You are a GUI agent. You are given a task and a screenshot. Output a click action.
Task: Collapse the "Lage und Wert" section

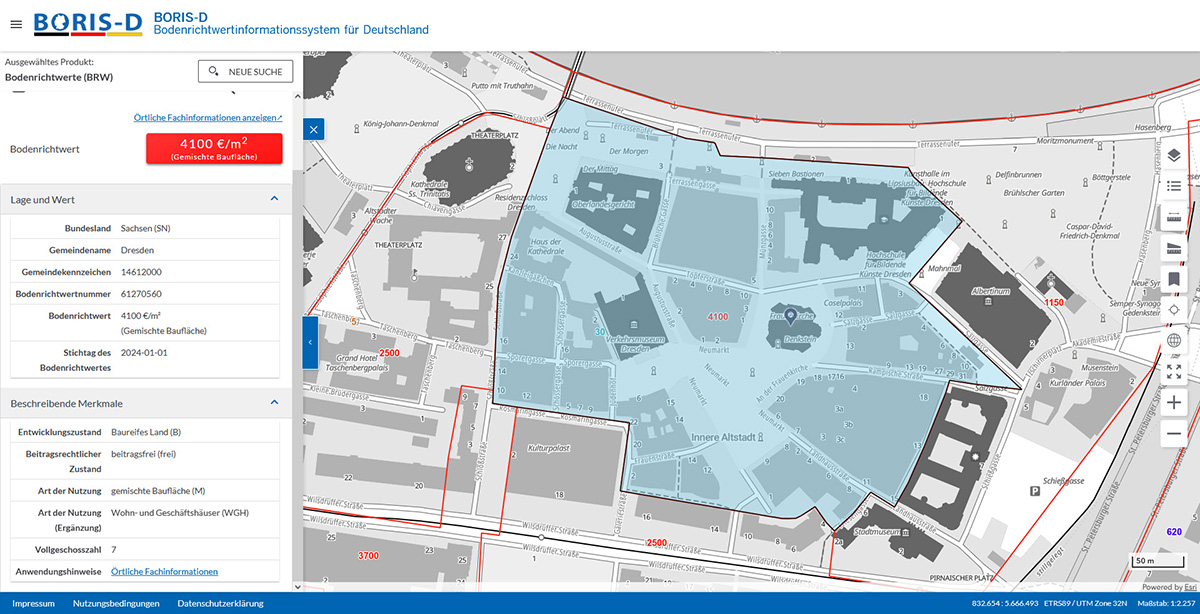point(275,199)
